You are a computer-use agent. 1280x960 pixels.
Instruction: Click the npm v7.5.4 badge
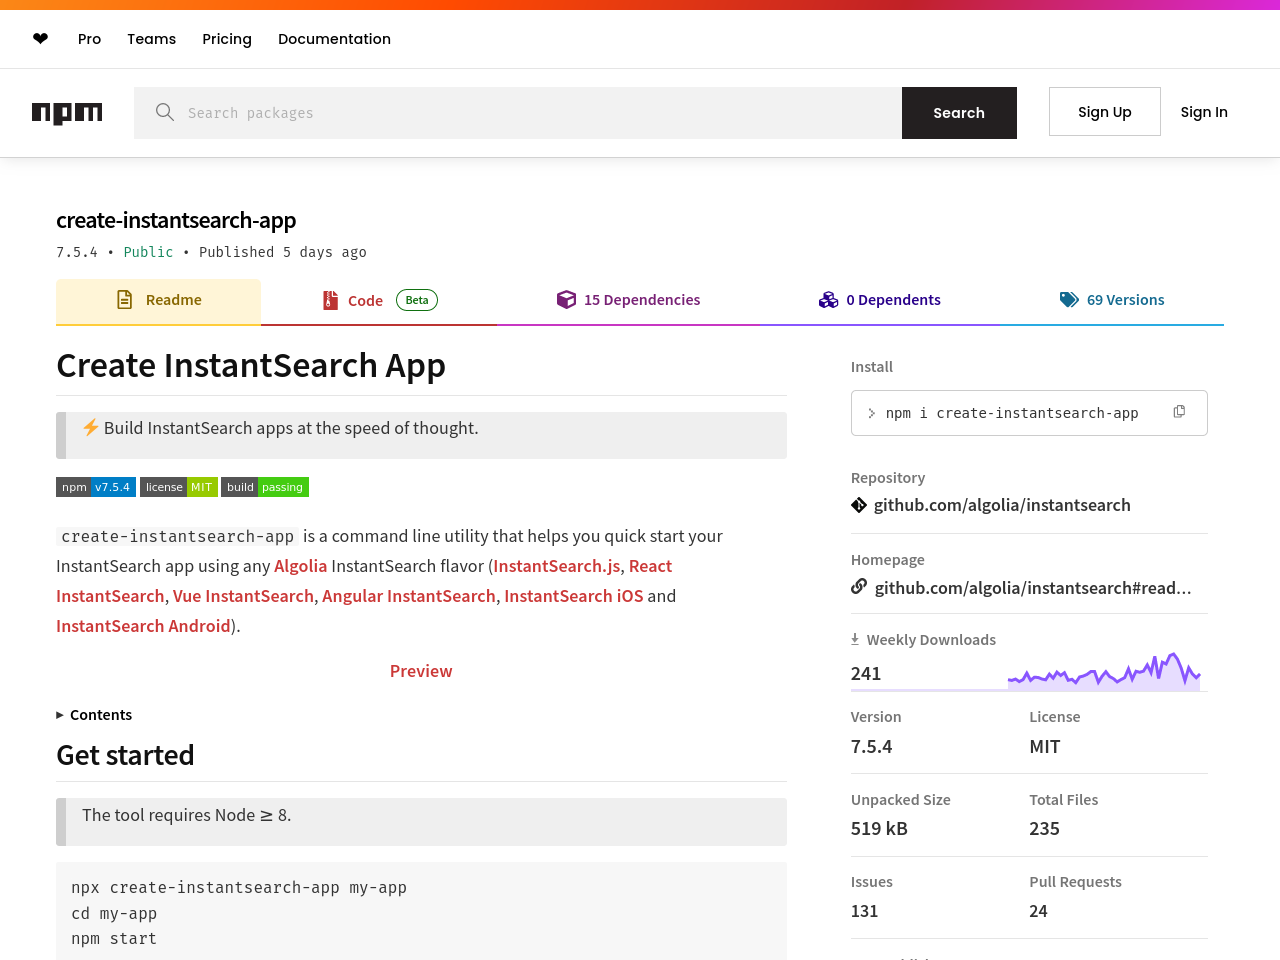[x=96, y=487]
